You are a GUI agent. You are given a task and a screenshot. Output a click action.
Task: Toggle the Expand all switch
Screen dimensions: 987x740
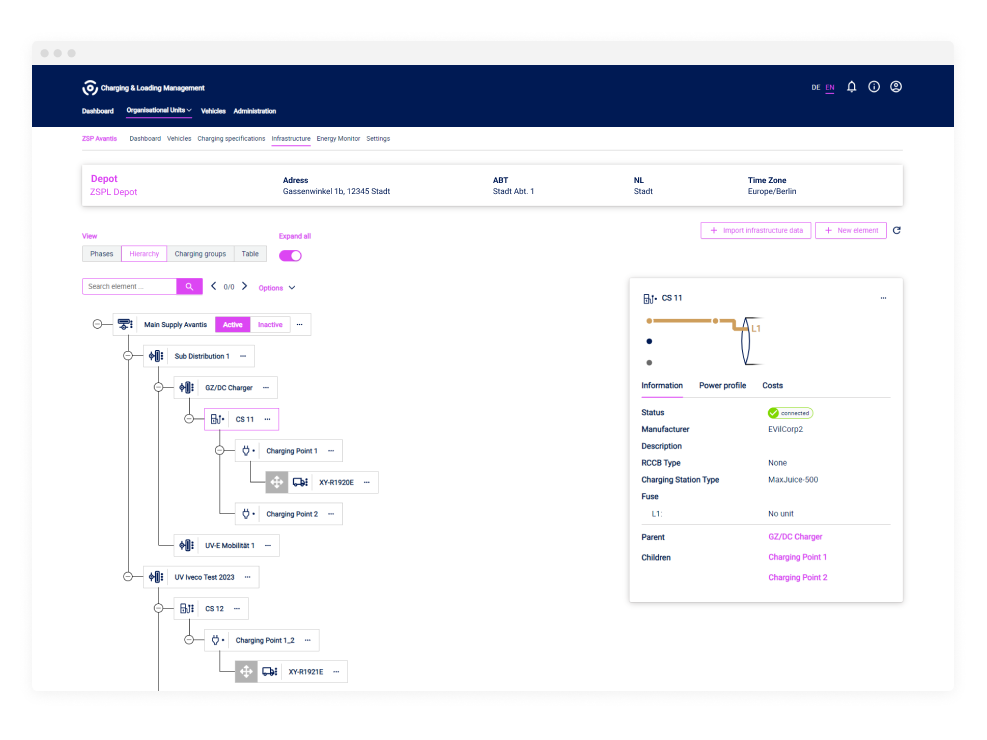click(291, 255)
